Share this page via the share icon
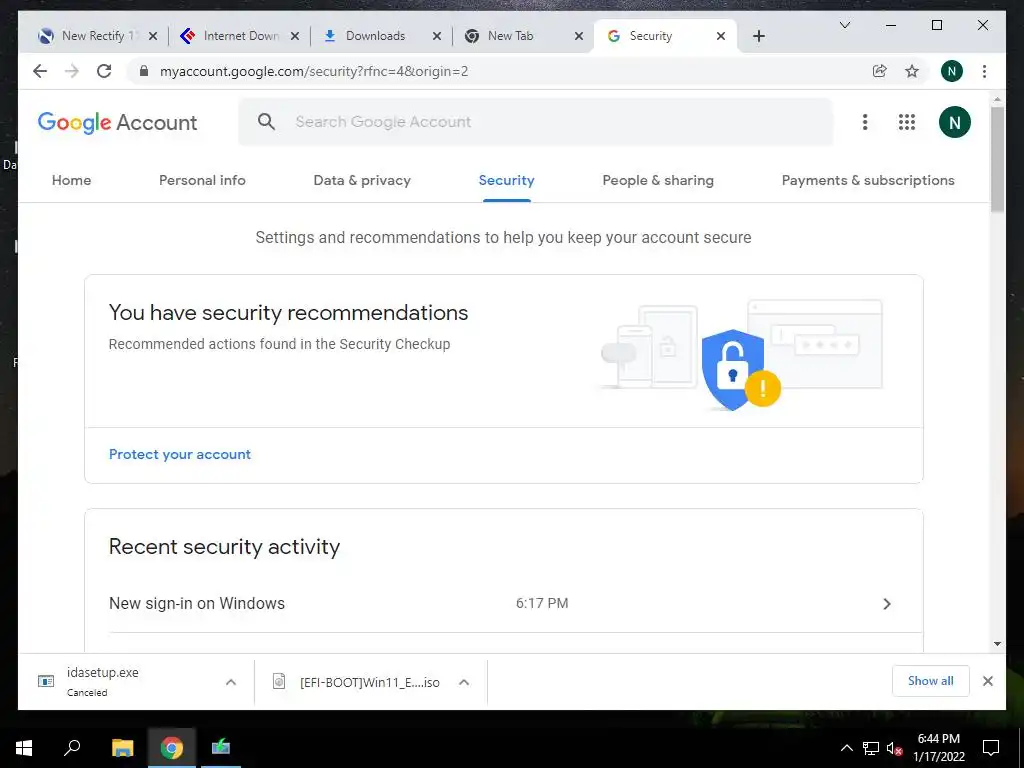1024x768 pixels. click(x=880, y=71)
